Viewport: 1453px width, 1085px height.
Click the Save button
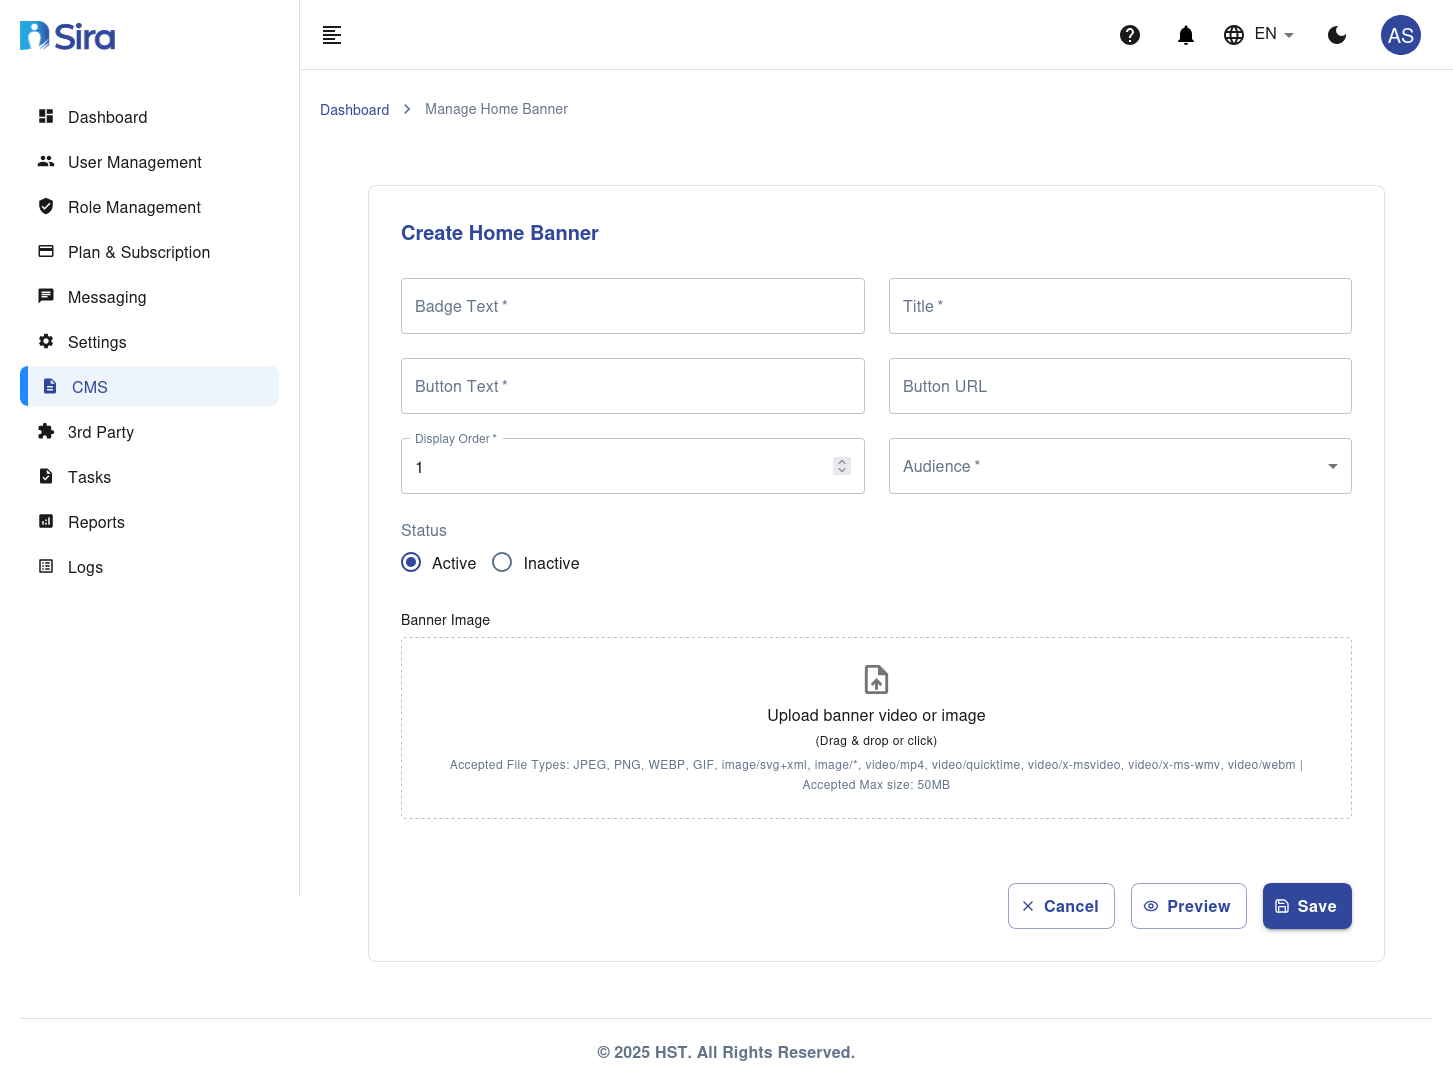(1307, 906)
